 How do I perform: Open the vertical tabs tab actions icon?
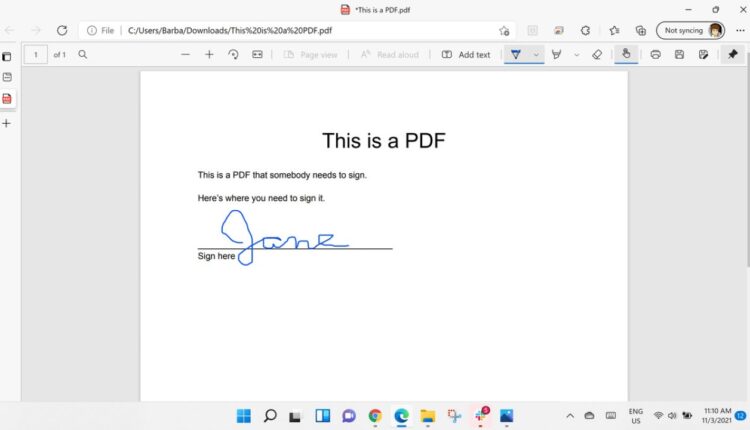(7, 57)
